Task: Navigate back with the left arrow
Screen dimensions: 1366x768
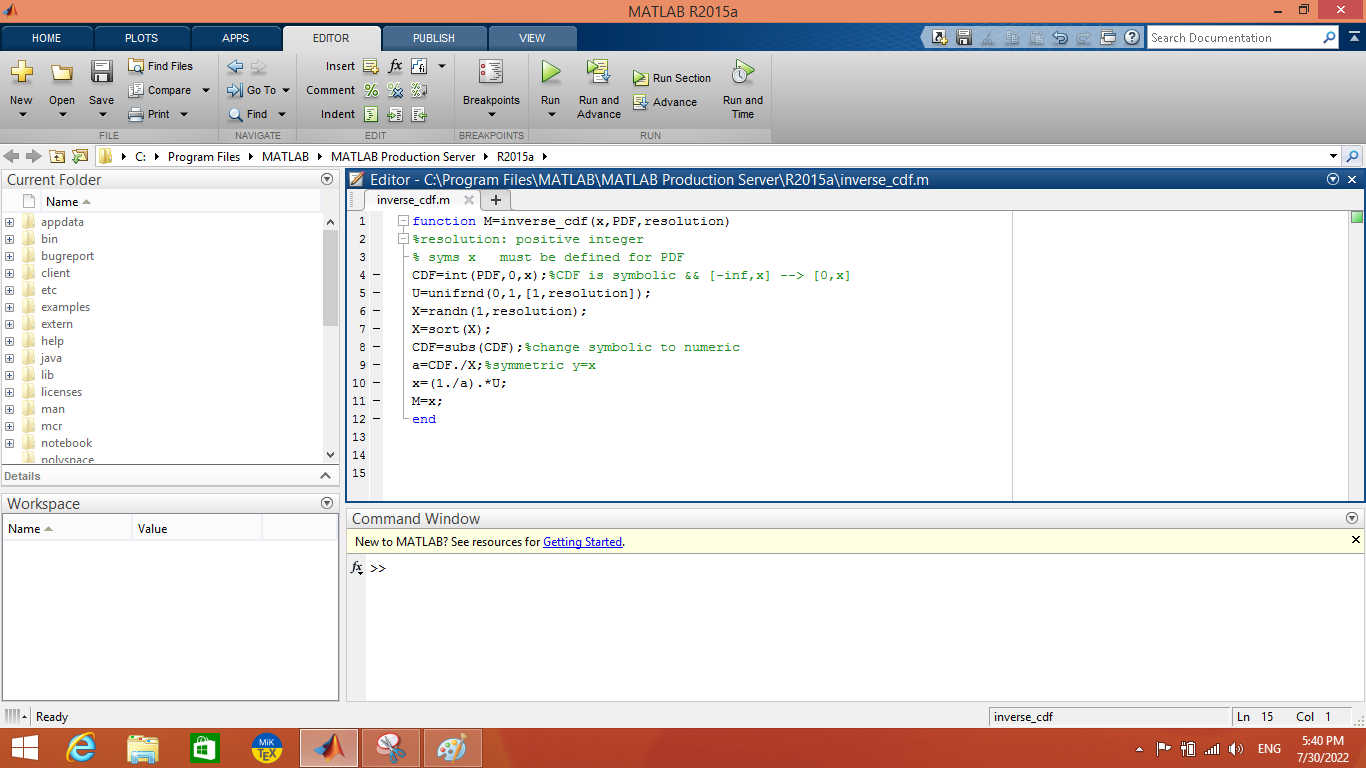Action: click(x=235, y=67)
